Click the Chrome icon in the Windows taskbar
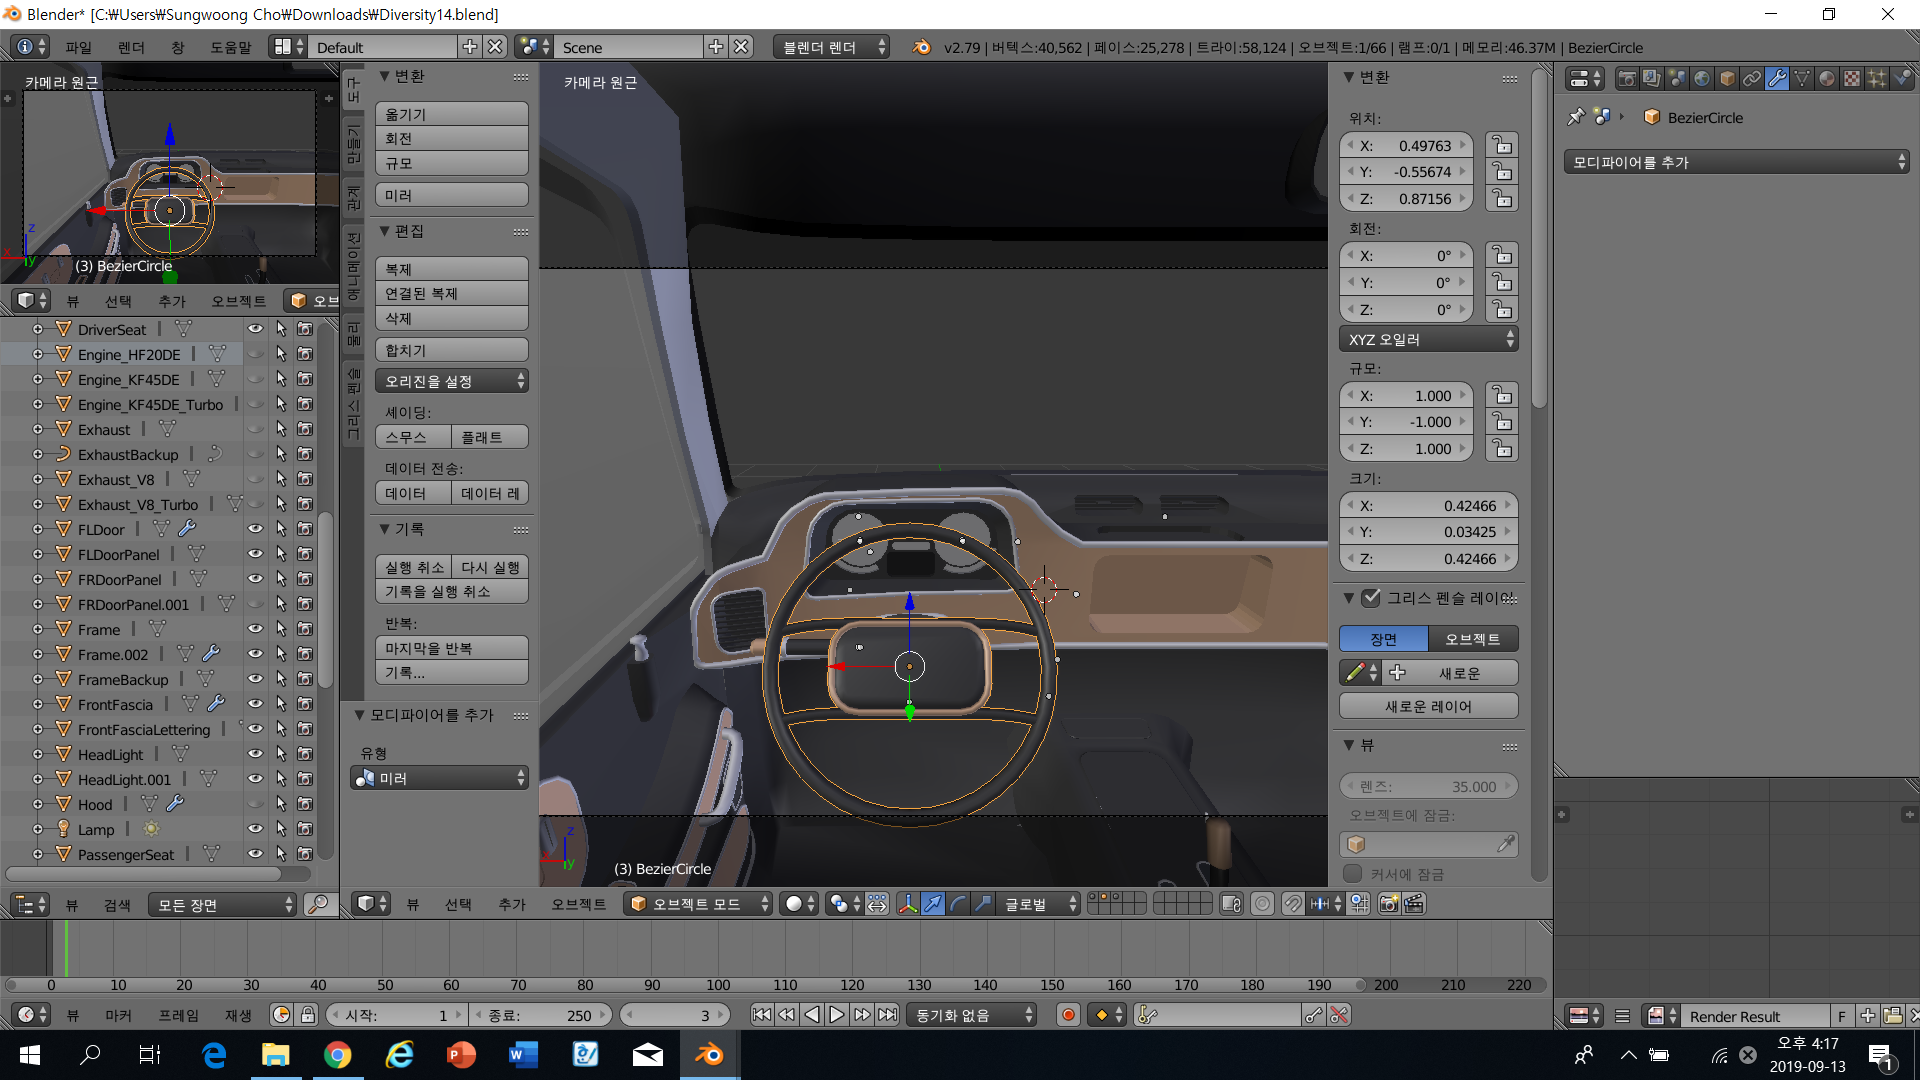Image resolution: width=1920 pixels, height=1080 pixels. point(337,1055)
